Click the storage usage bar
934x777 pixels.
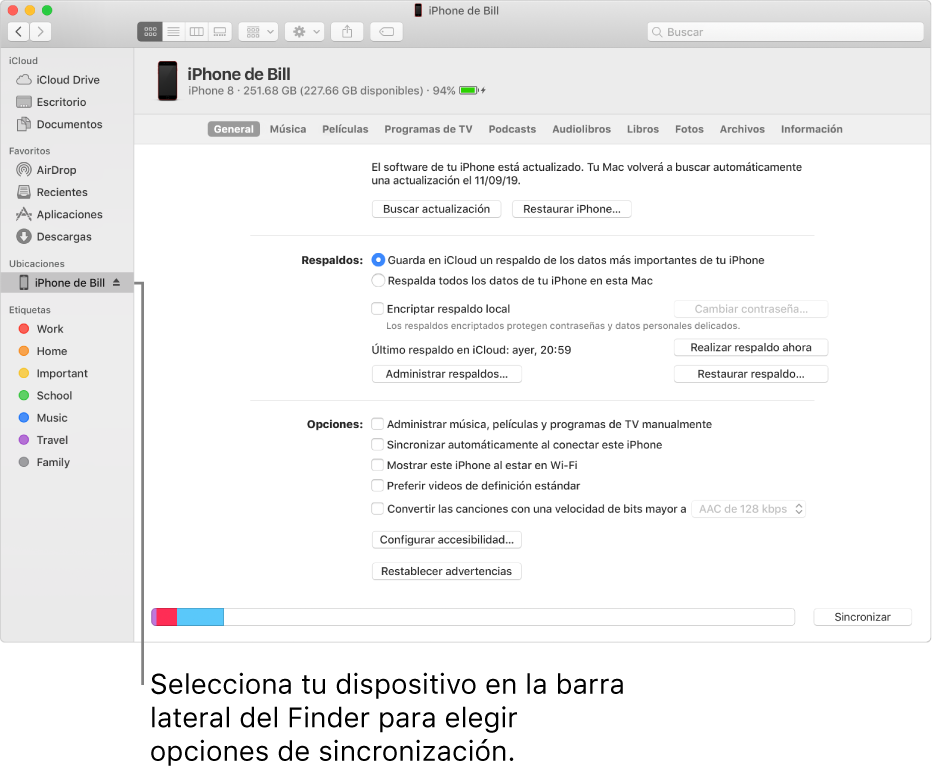point(473,617)
